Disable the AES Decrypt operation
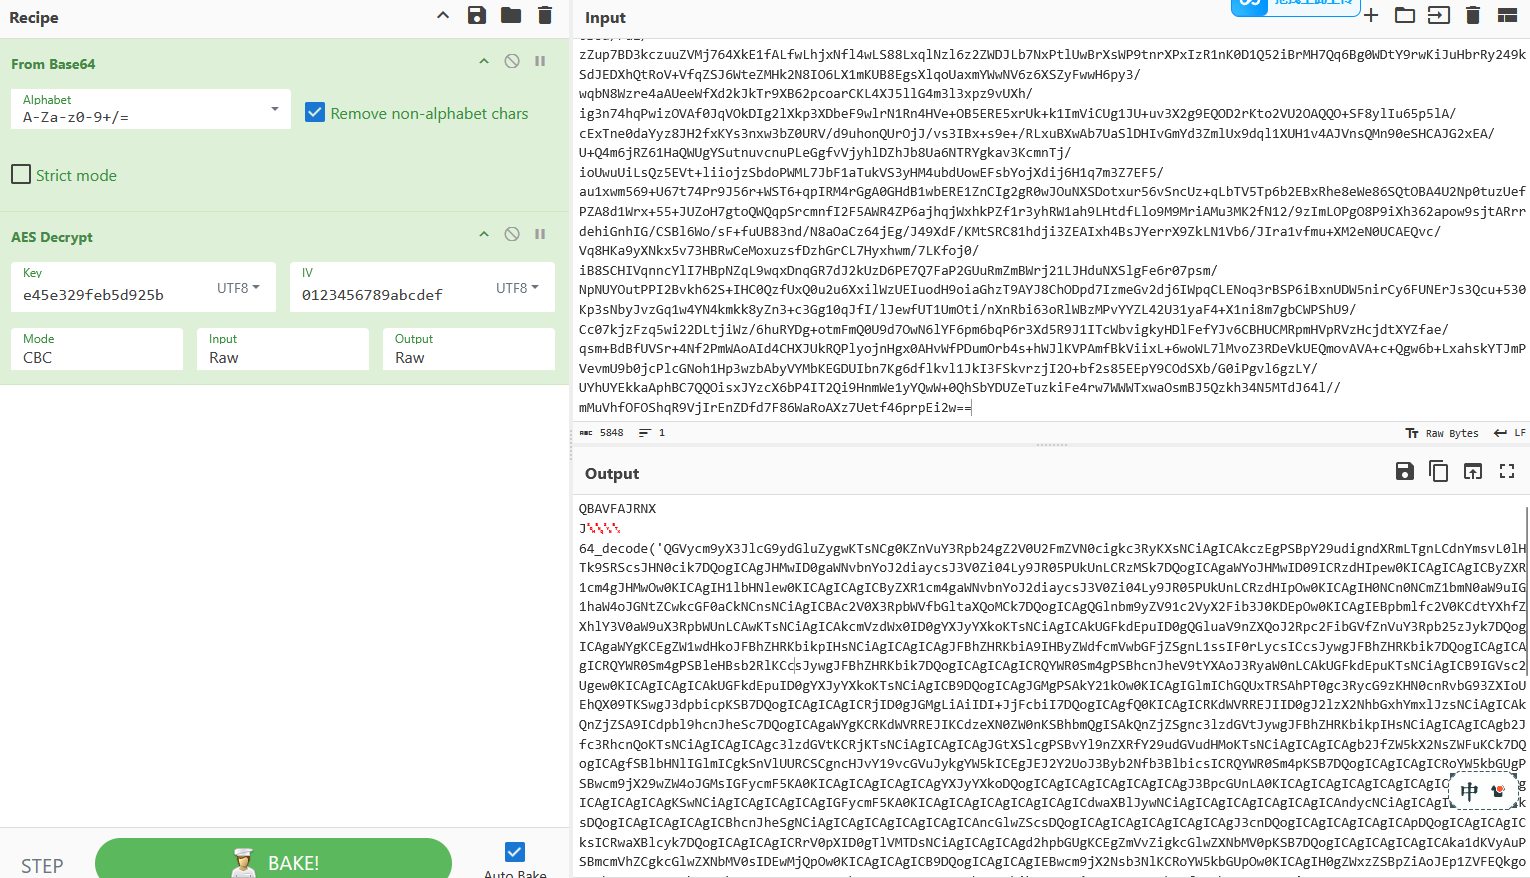The width and height of the screenshot is (1530, 878). [512, 234]
